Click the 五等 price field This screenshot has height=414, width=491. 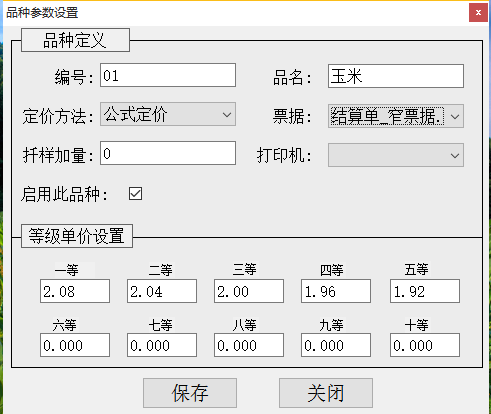(x=425, y=291)
